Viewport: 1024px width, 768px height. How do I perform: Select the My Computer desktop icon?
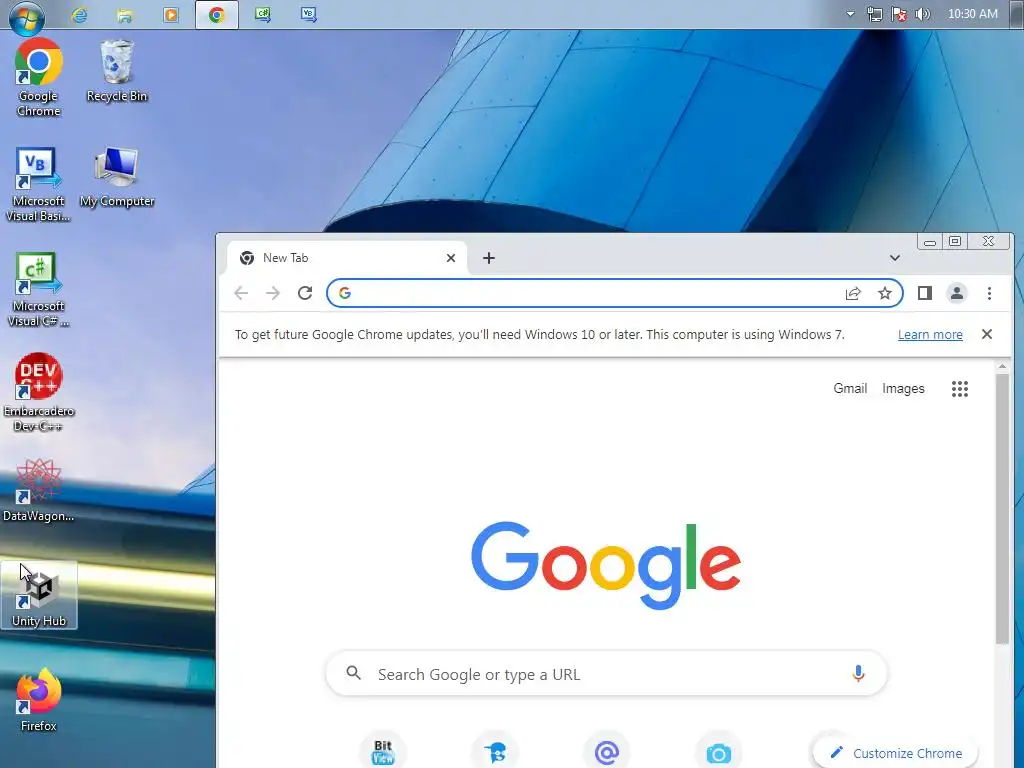117,178
